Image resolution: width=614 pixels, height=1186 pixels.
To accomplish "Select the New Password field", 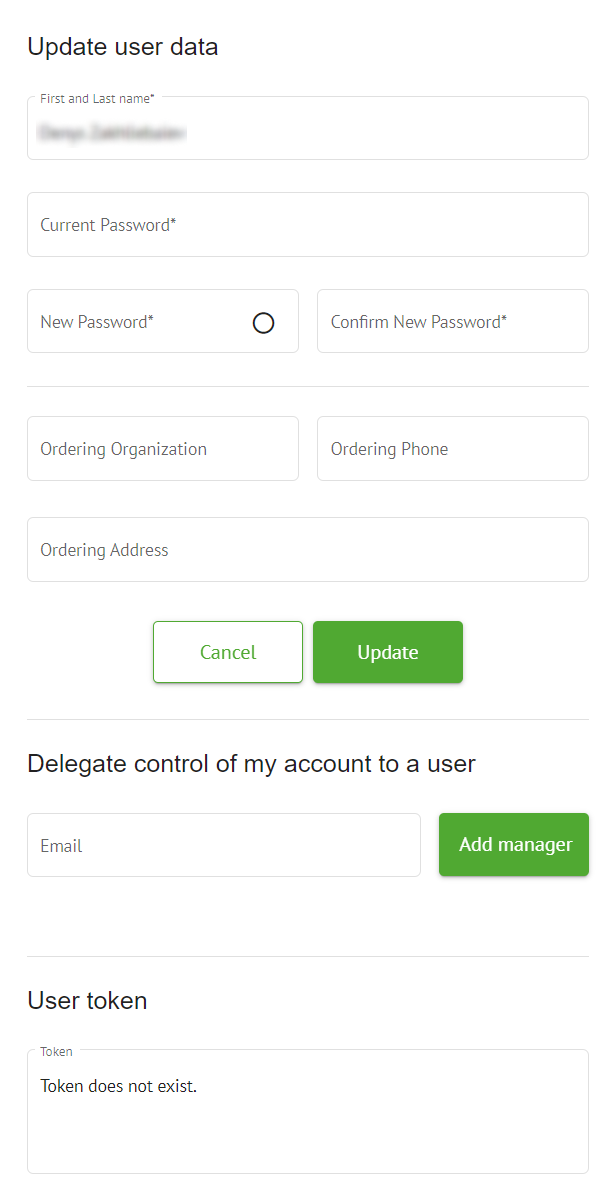I will click(x=140, y=322).
